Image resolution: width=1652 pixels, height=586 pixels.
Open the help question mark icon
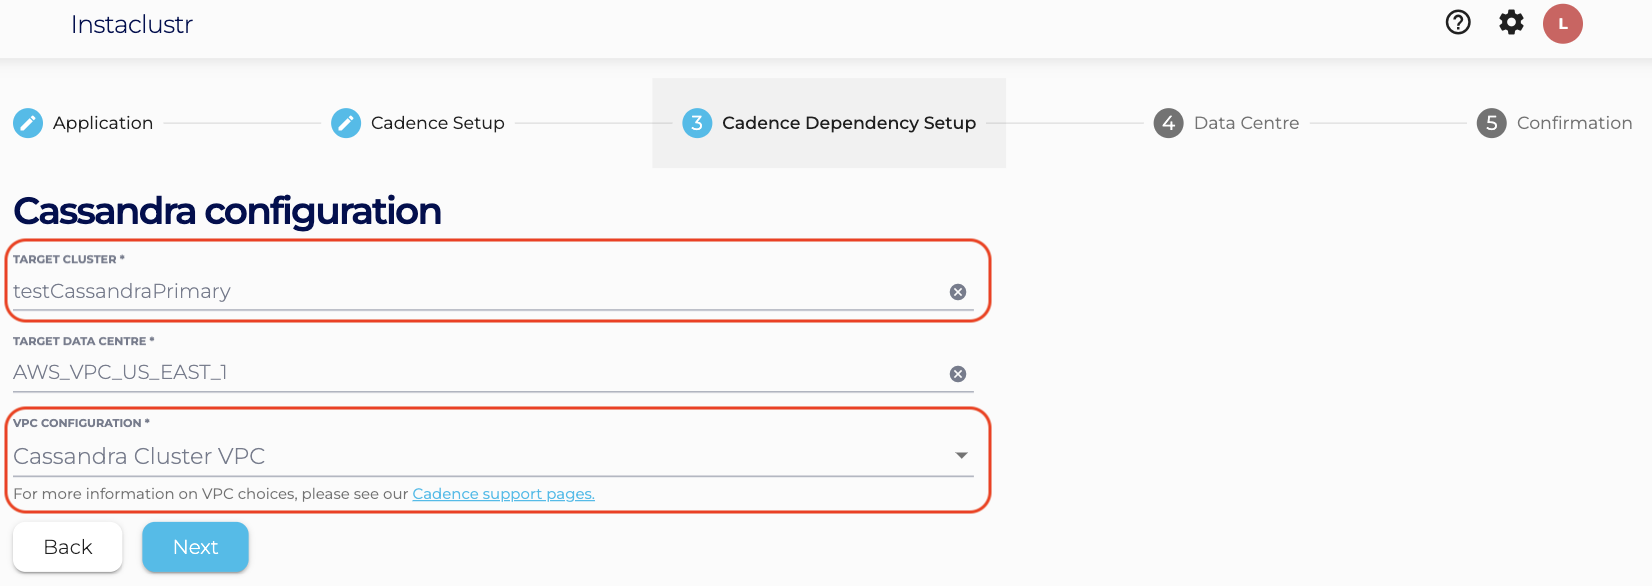1458,22
